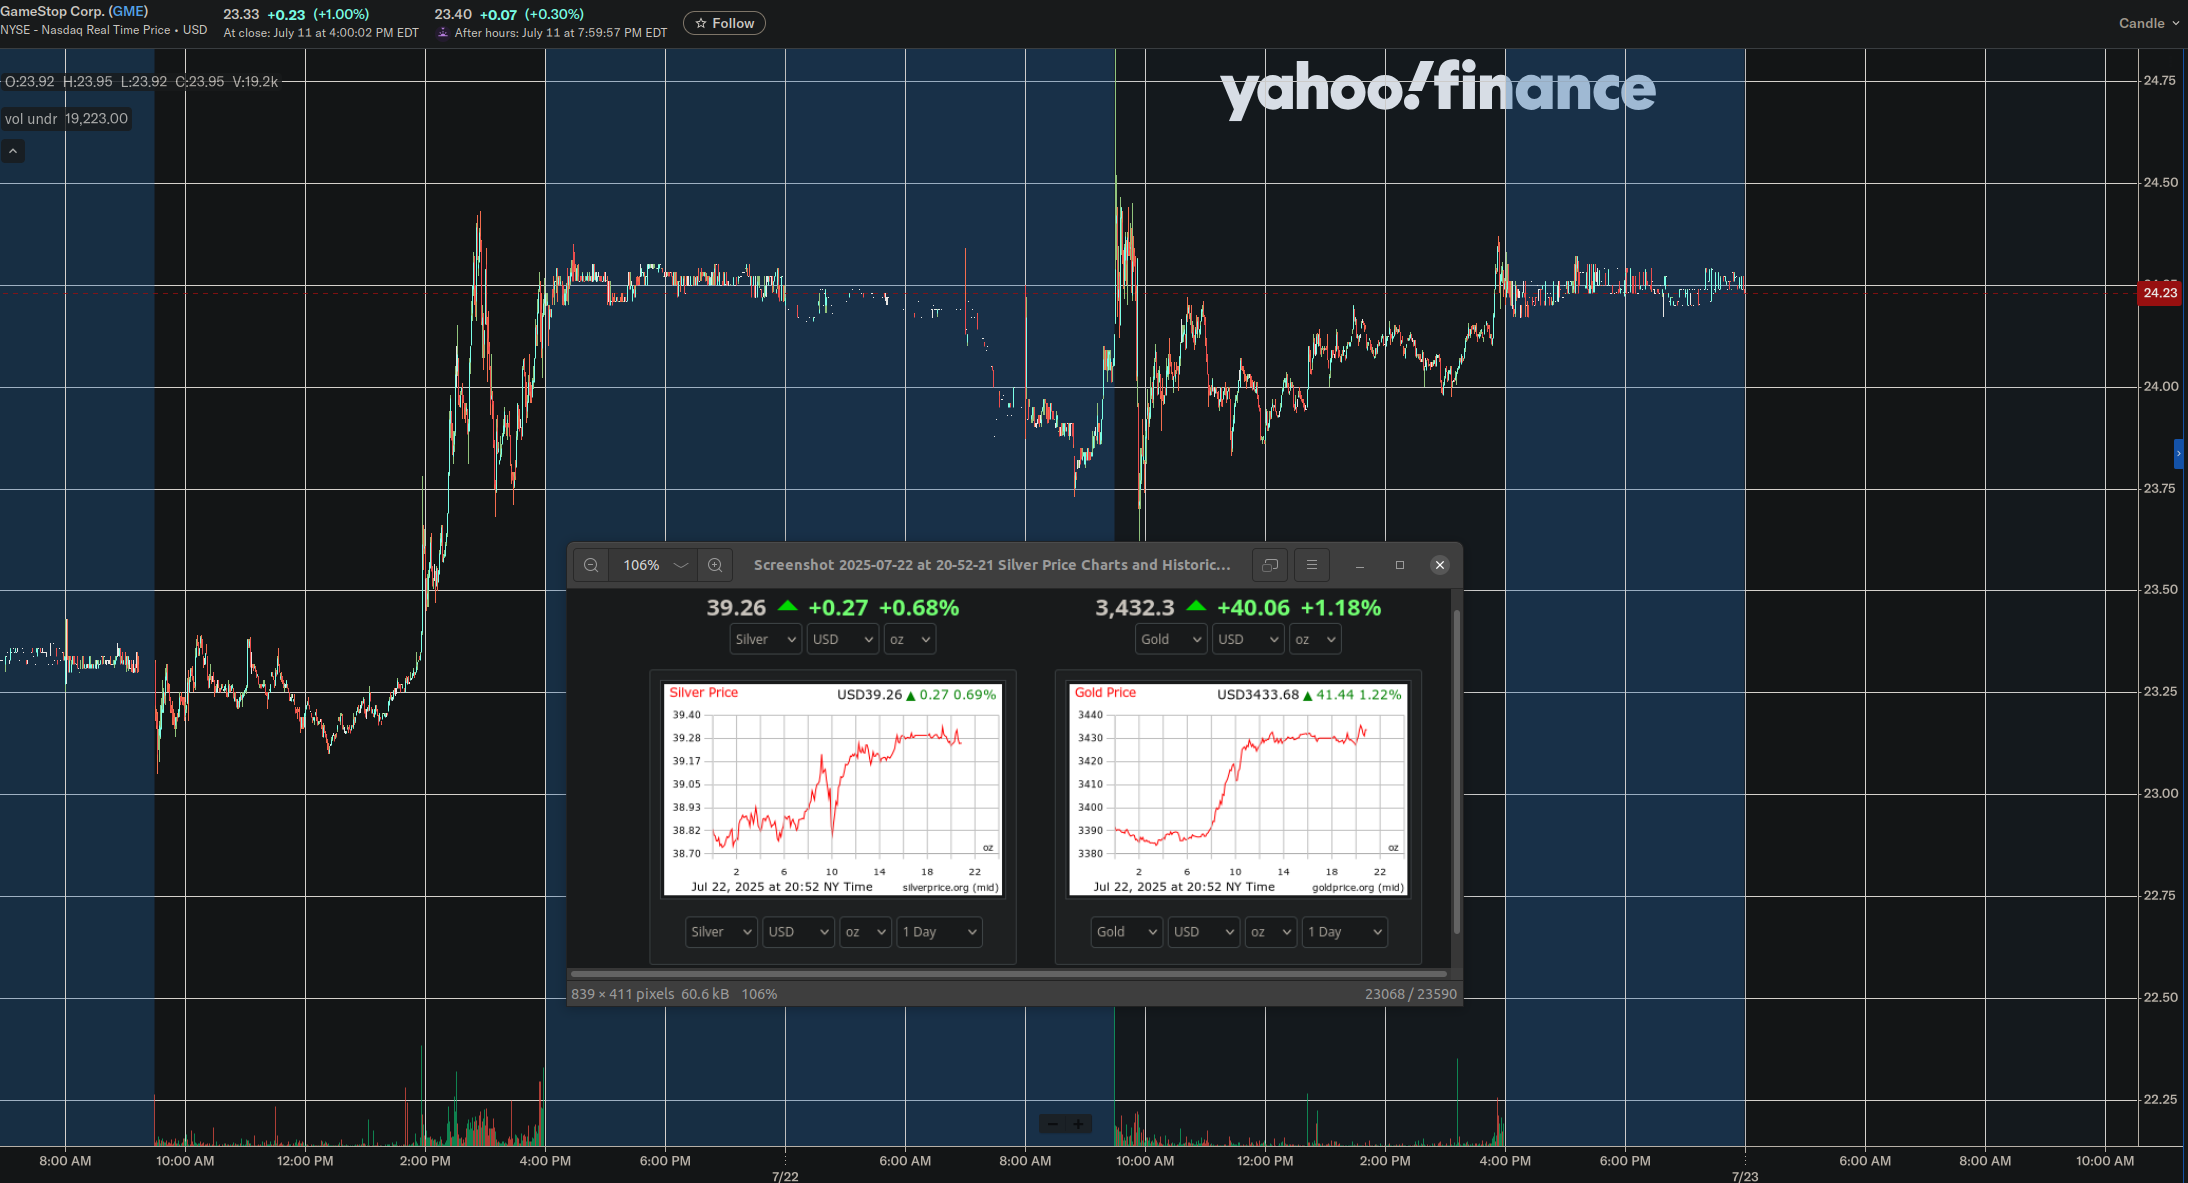Click the 'GameStop Corp.' company name
Viewport: 2188px width, 1183px height.
pyautogui.click(x=52, y=11)
